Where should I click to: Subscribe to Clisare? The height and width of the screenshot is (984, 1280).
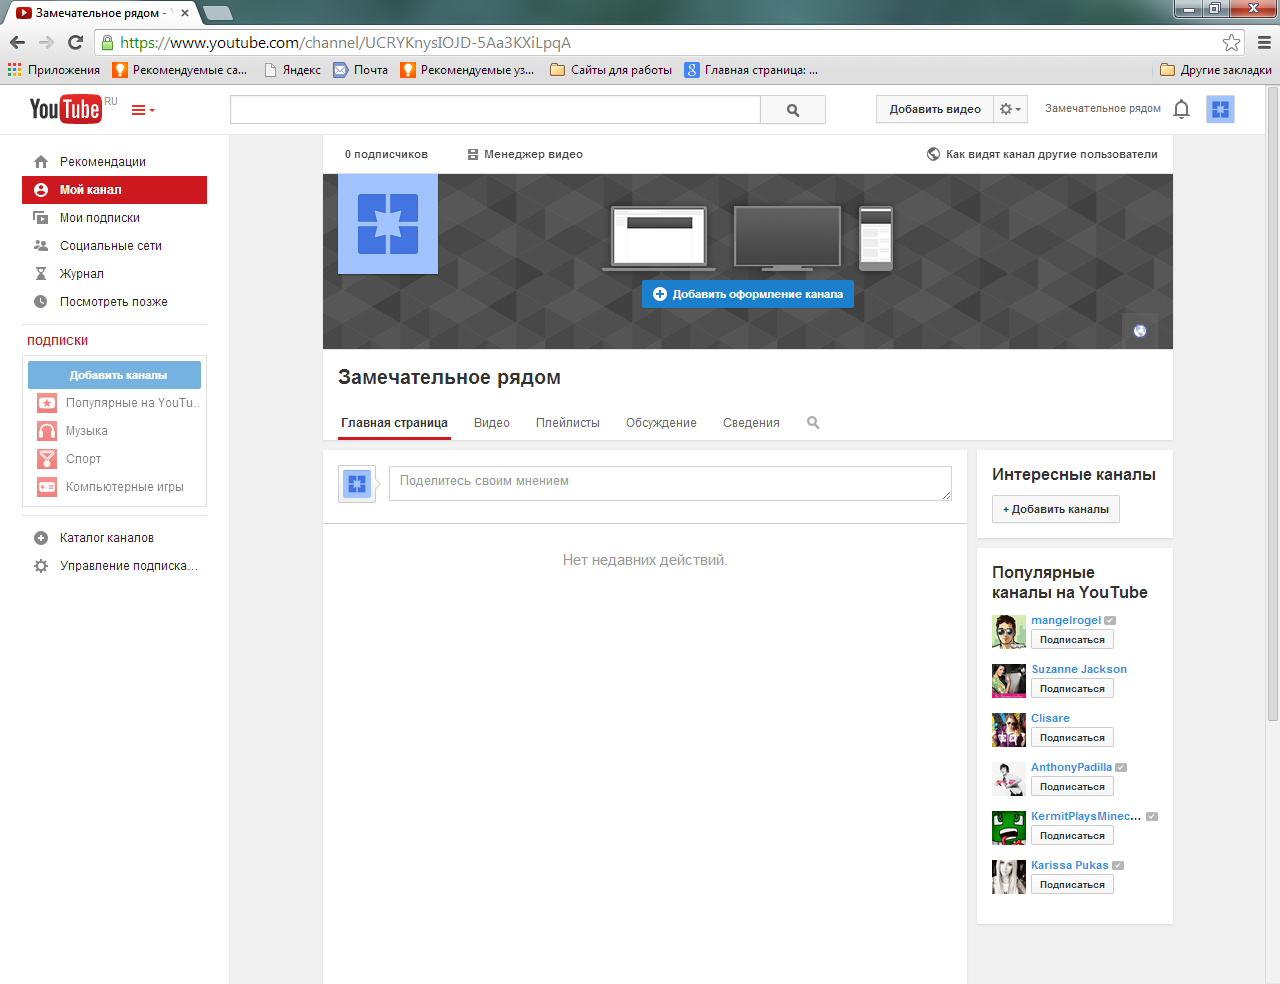[x=1072, y=738]
